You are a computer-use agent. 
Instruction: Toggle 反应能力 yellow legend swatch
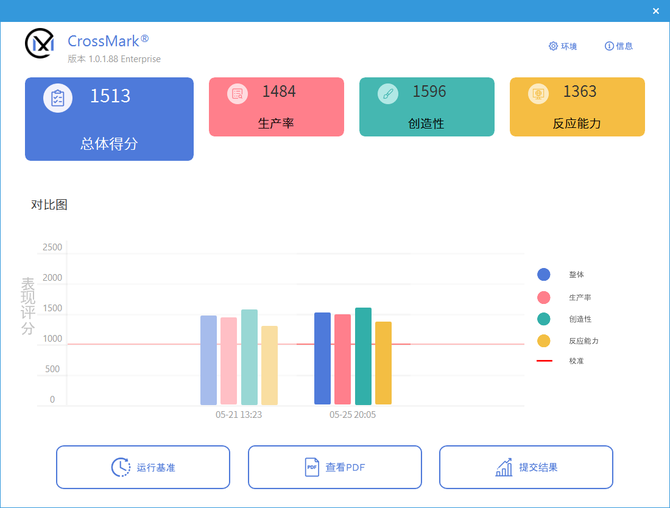tap(544, 341)
